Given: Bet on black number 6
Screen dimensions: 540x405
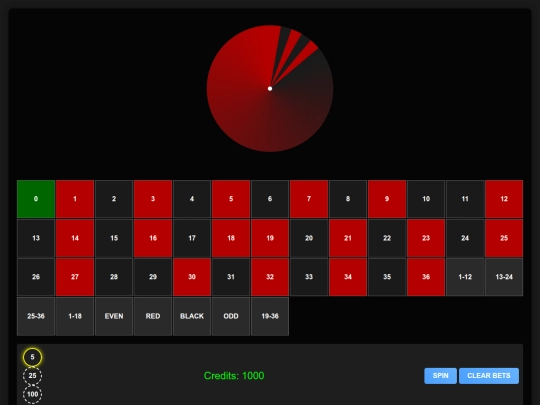Looking at the screenshot, I should click(x=270, y=199).
